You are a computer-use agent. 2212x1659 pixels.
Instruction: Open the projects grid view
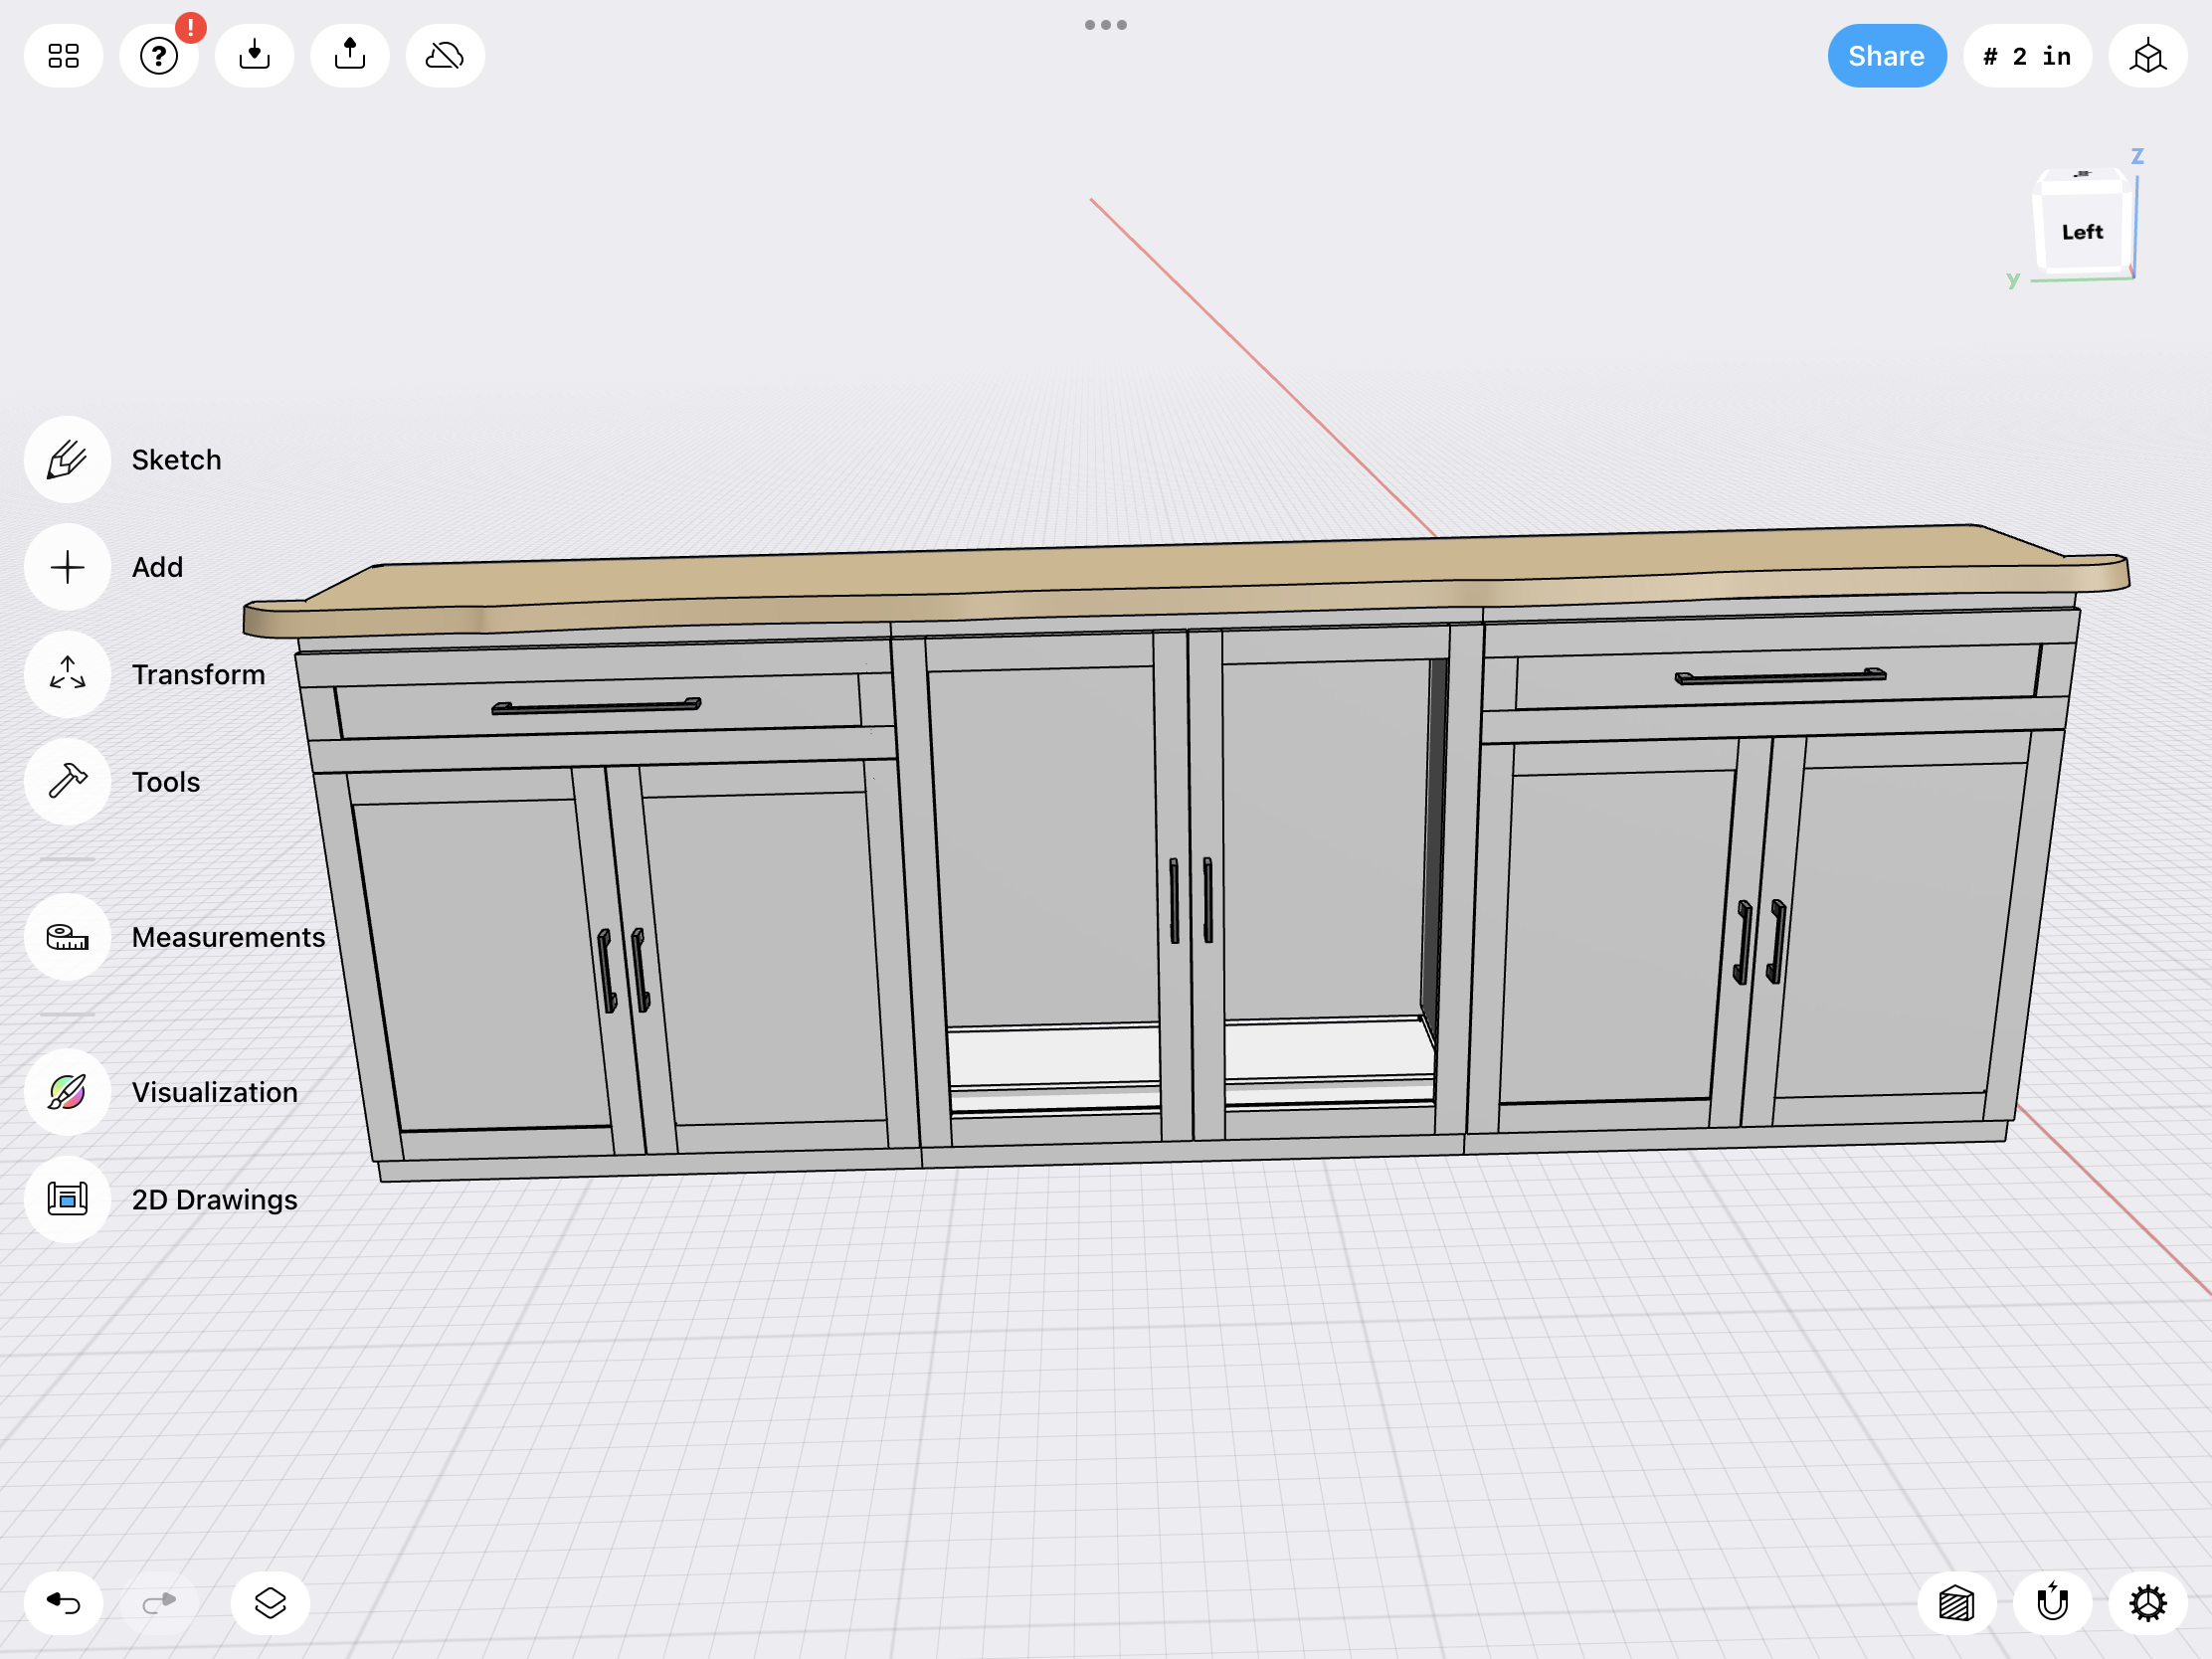pyautogui.click(x=63, y=56)
